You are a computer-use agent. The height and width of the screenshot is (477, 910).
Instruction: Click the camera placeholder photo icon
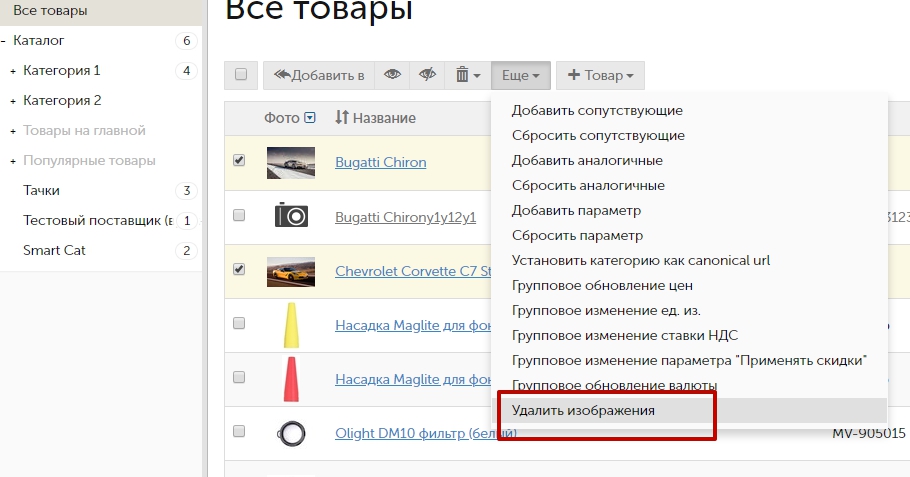point(291,215)
